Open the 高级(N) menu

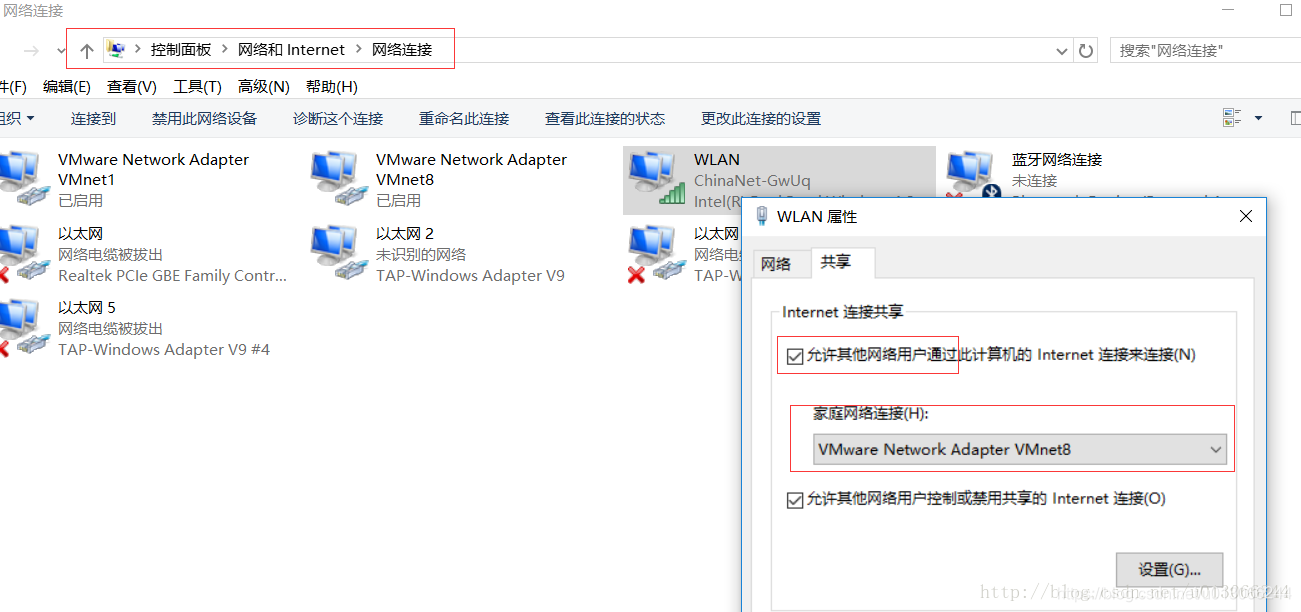pyautogui.click(x=264, y=87)
